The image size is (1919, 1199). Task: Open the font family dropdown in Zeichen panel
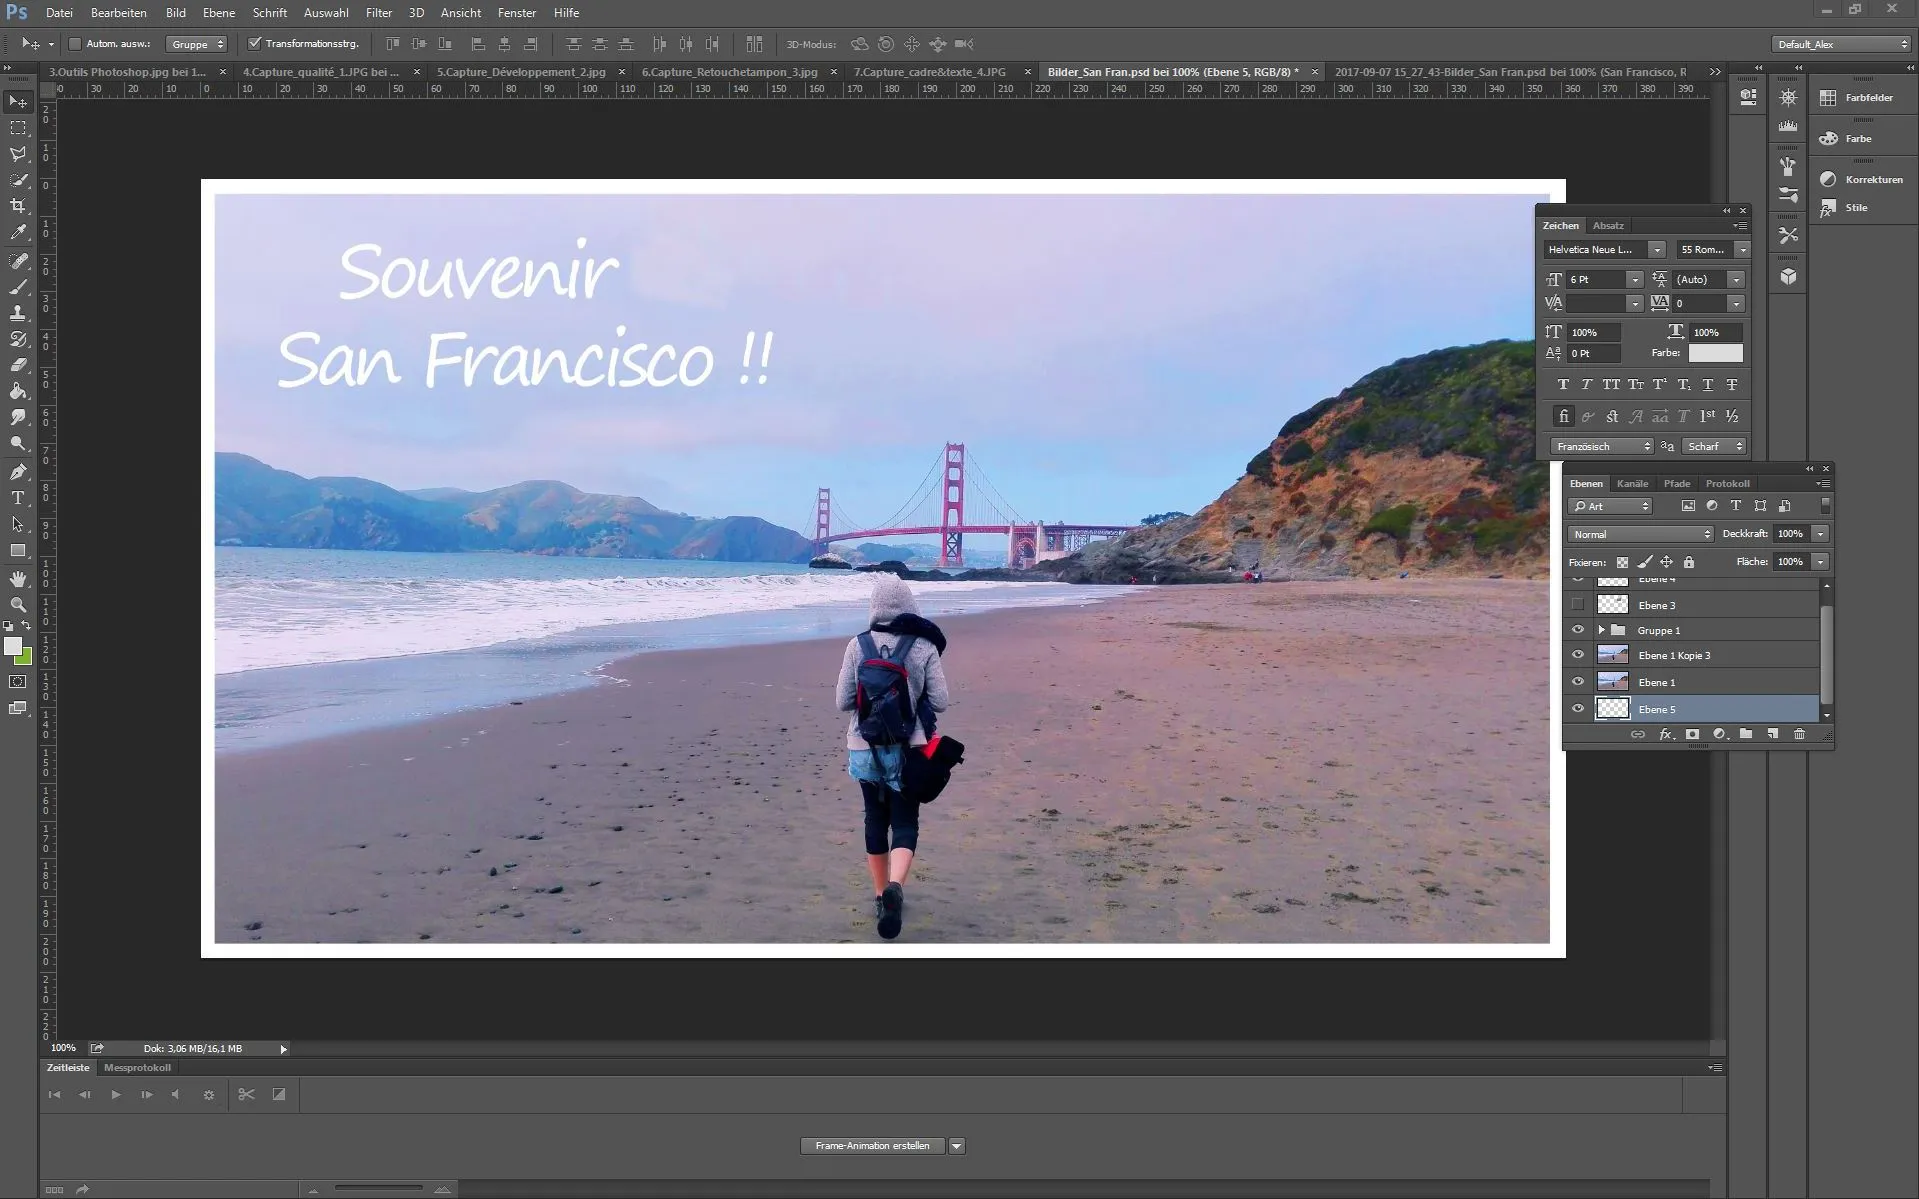coord(1657,249)
